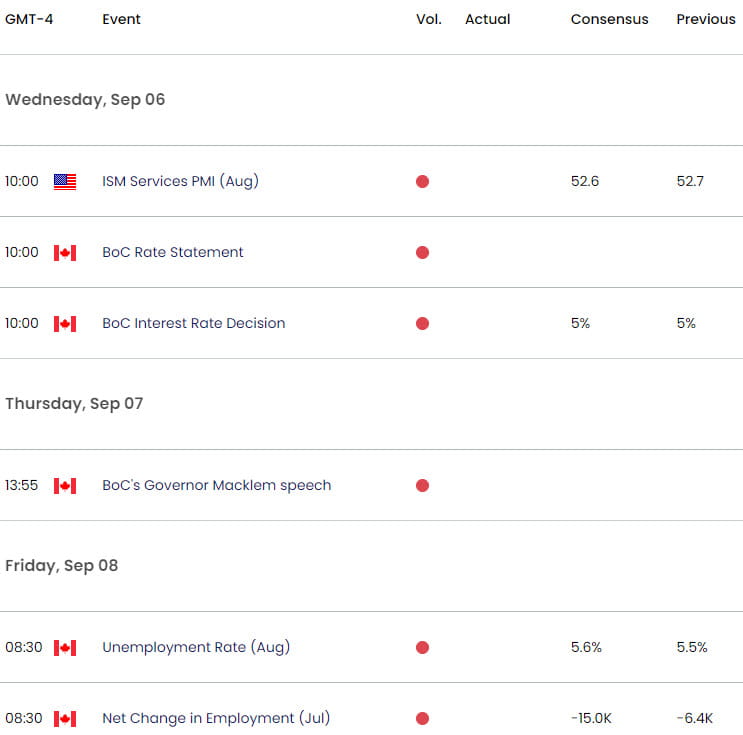Click the Canada flag beside Macklem speech
Screen dimensions: 743x735
pos(65,486)
